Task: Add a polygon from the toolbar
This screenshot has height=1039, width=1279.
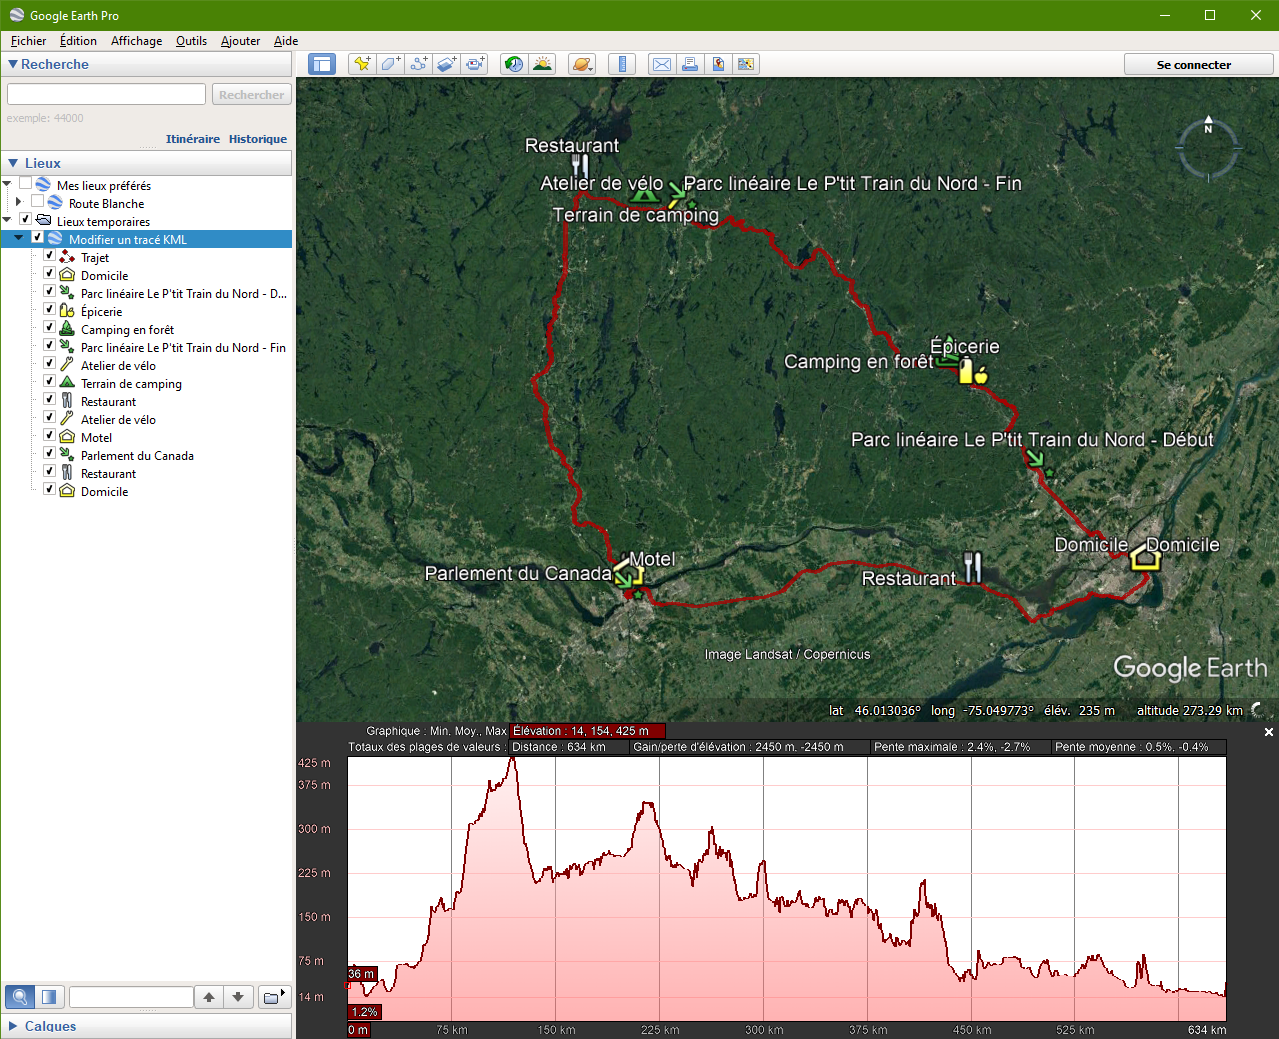Action: (390, 64)
